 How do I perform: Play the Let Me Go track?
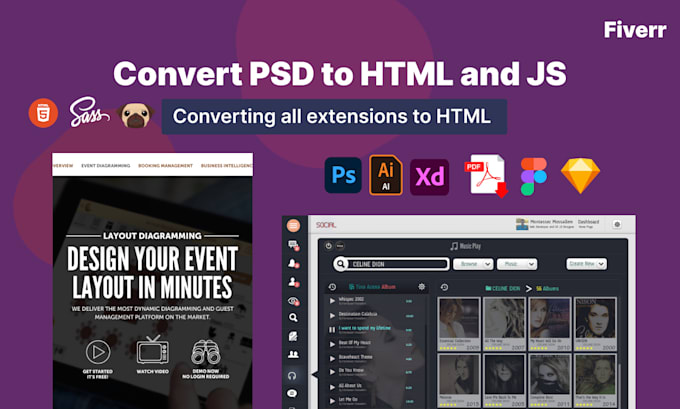coord(332,401)
